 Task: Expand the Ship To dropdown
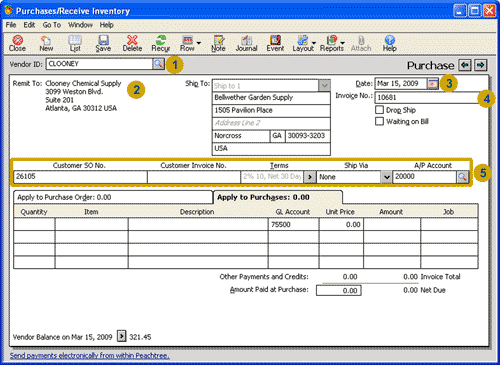324,86
